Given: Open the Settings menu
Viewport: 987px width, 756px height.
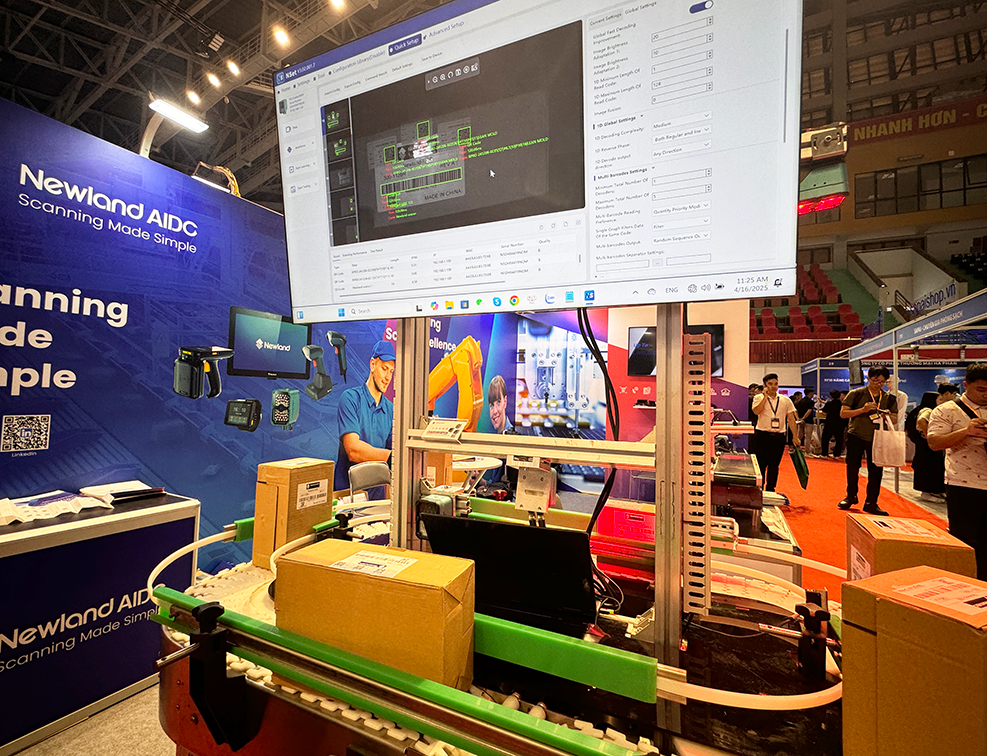Looking at the screenshot, I should (x=302, y=83).
